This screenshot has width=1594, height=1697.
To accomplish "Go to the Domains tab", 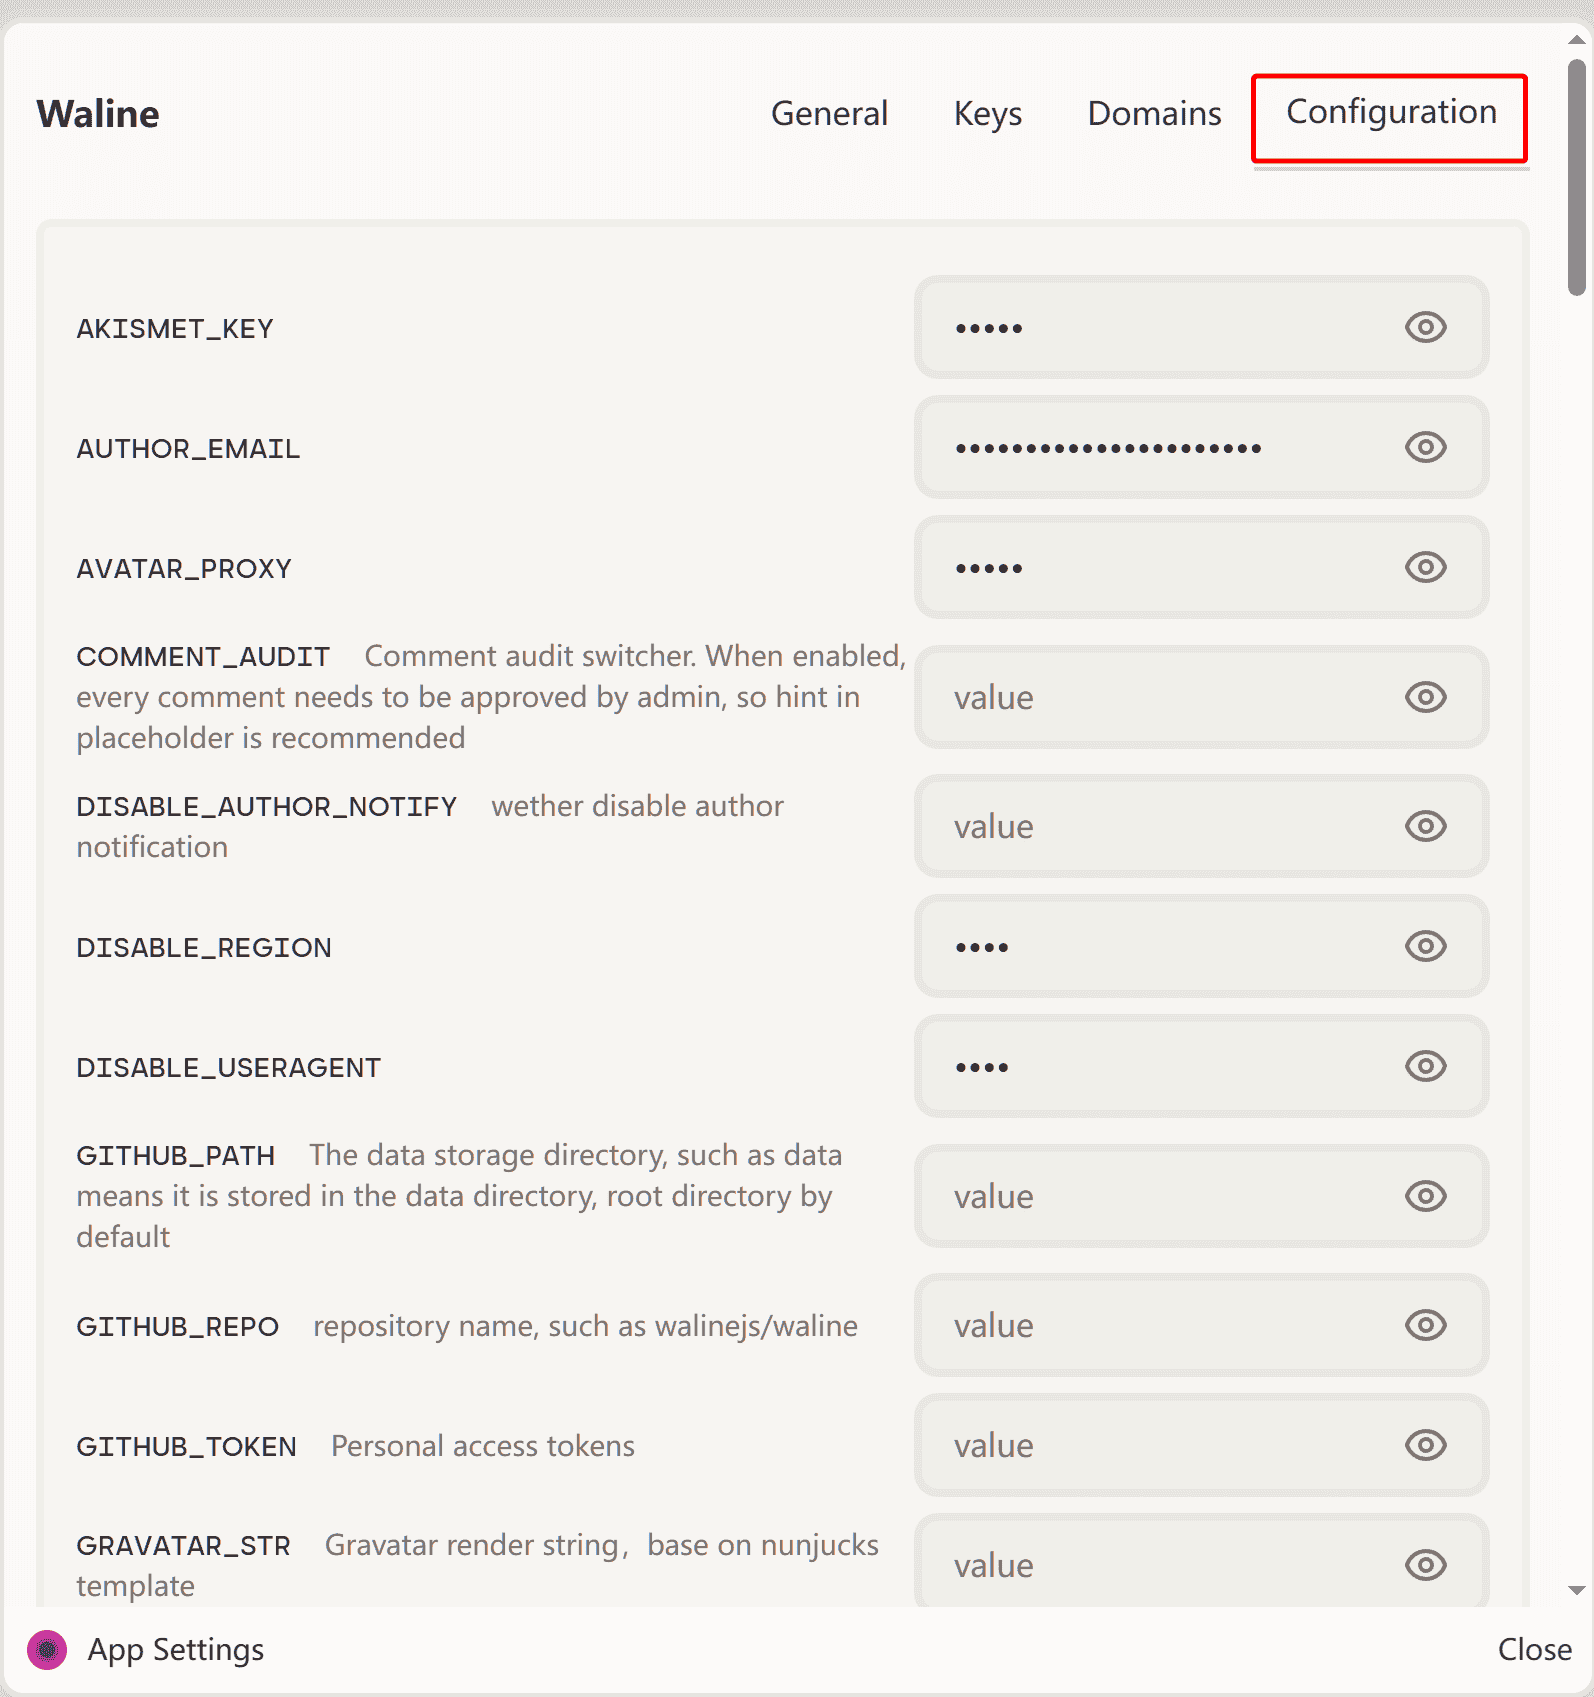I will pos(1154,114).
